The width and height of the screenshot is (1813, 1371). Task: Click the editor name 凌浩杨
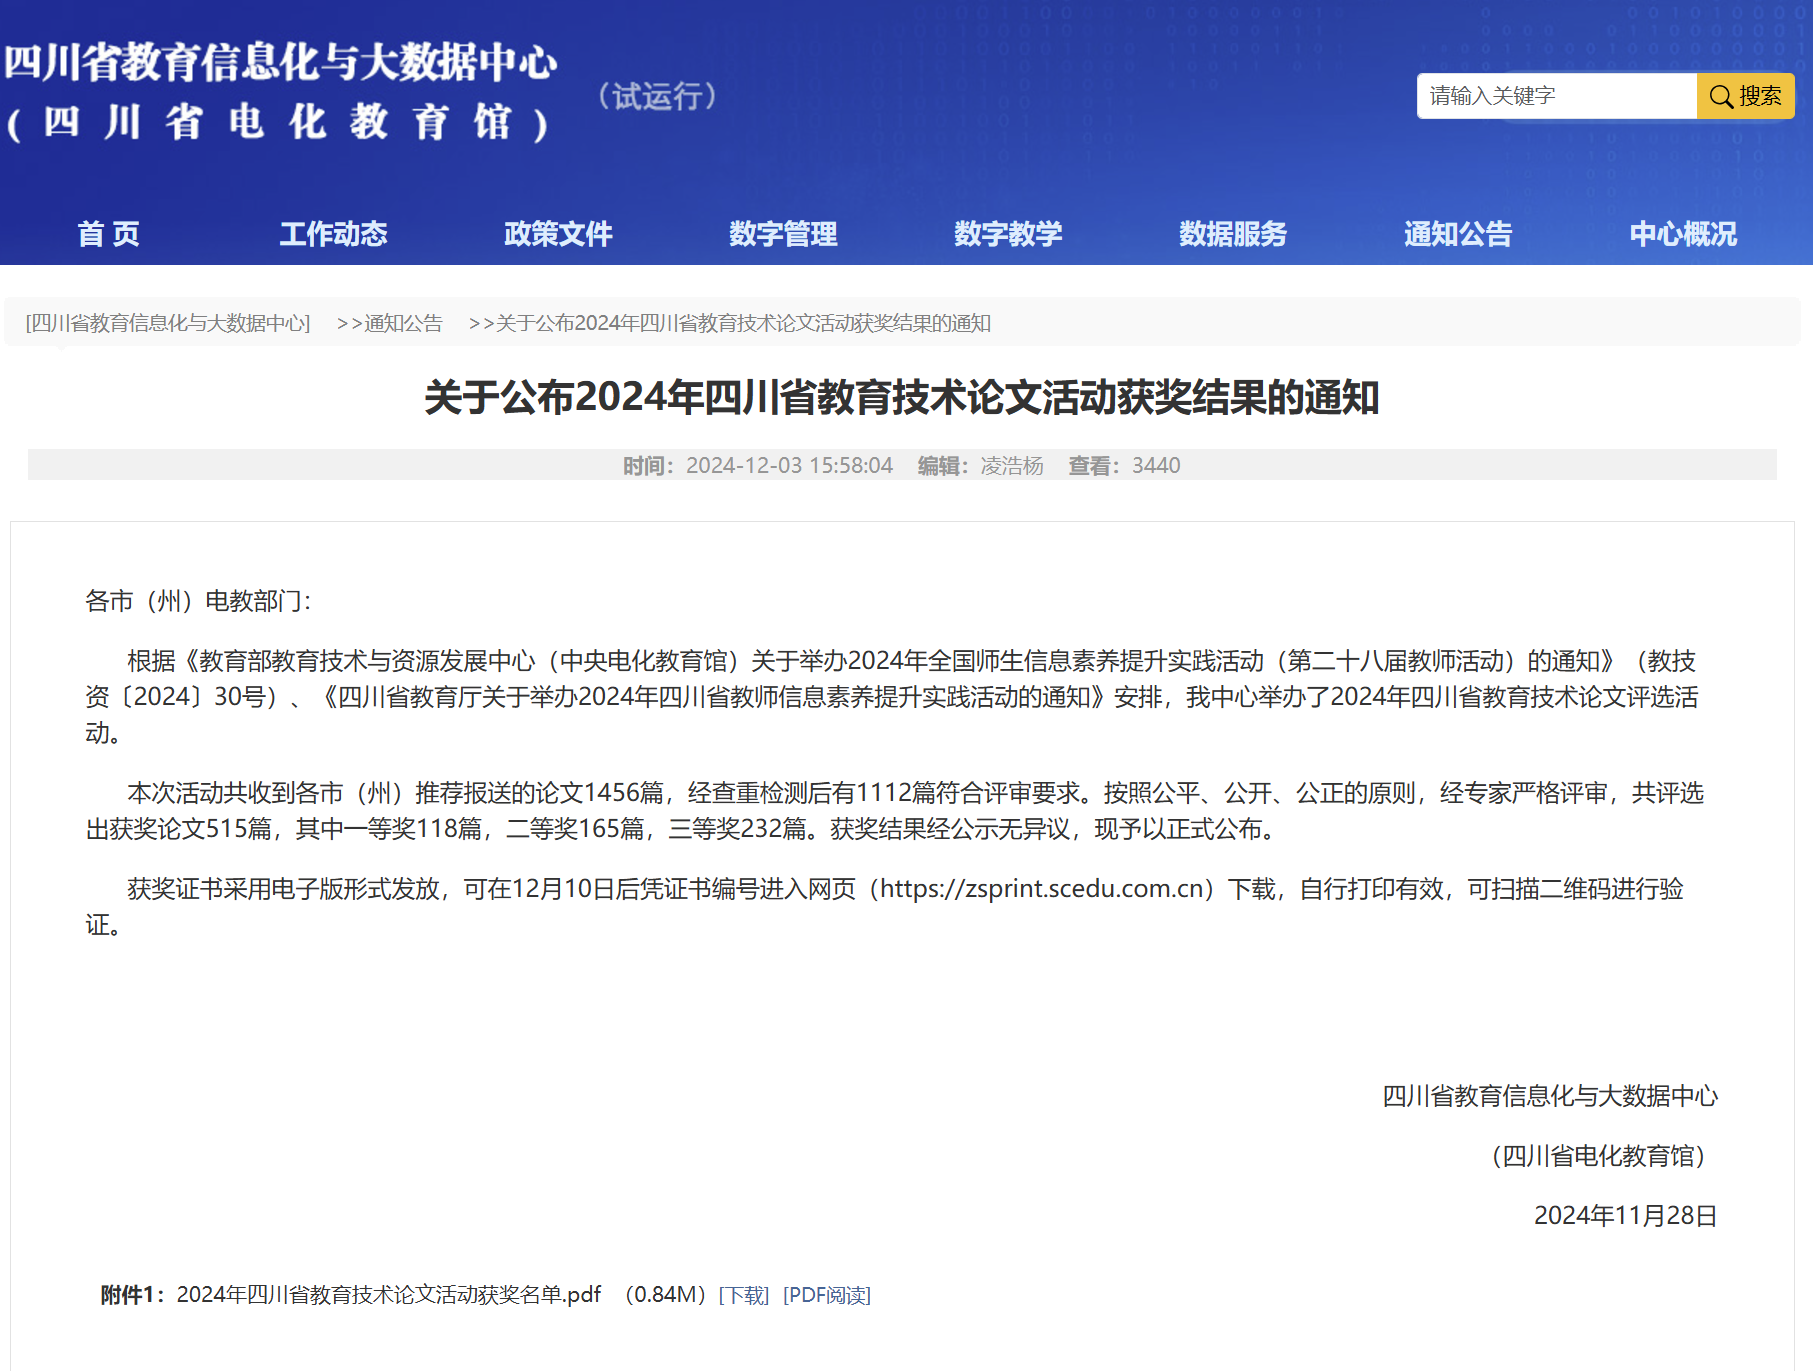pyautogui.click(x=1011, y=466)
